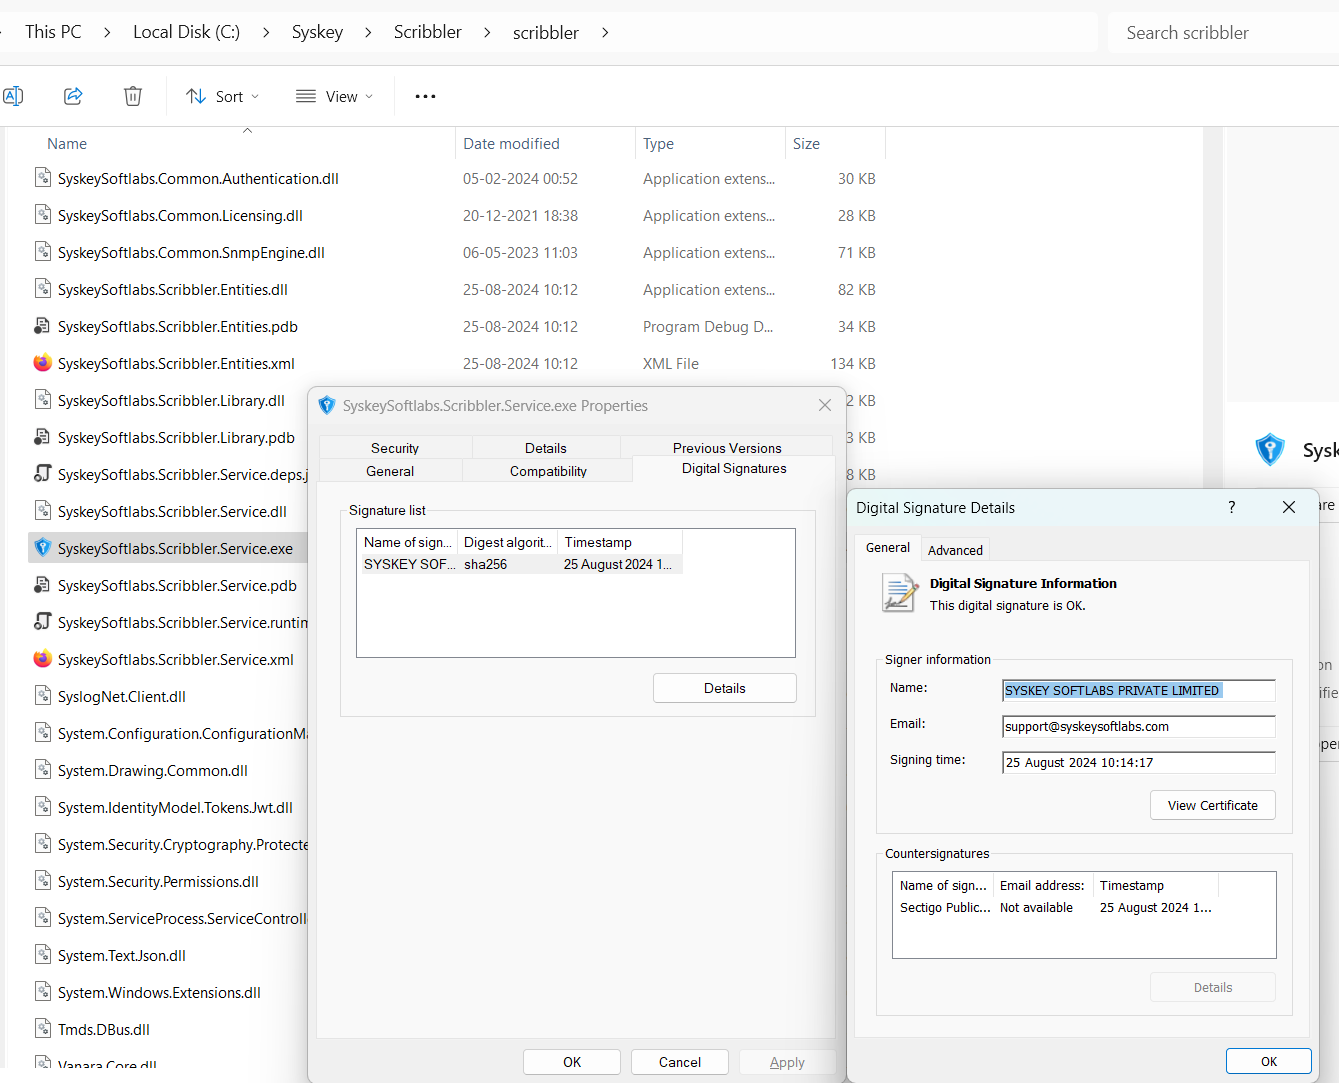Click the Share icon in the toolbar

click(72, 95)
